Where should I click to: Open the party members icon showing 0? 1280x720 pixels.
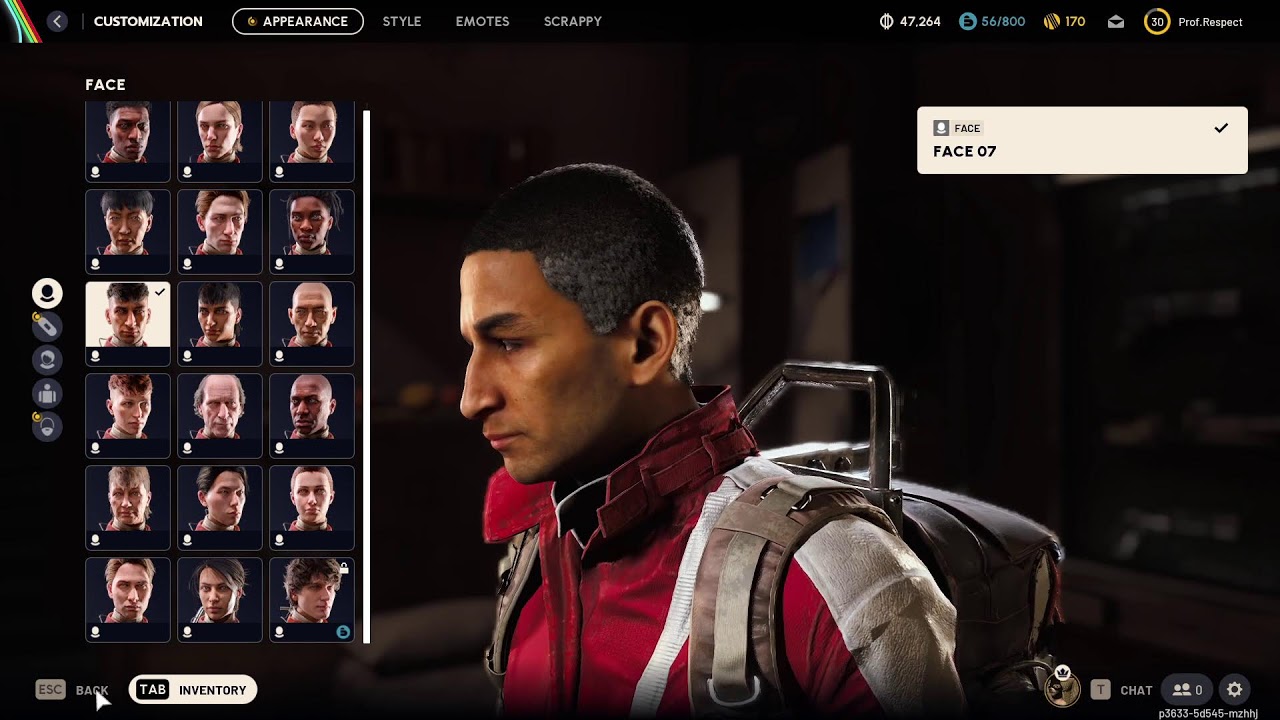[x=1187, y=690]
